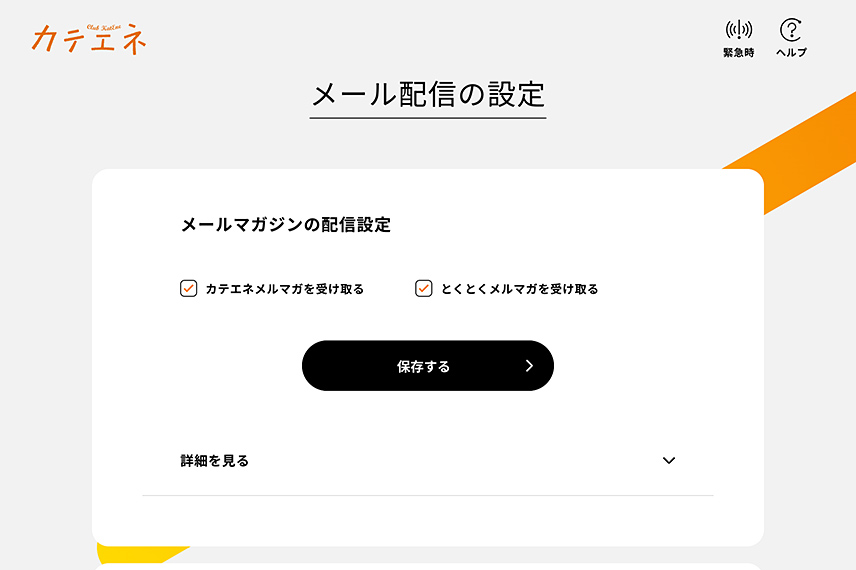This screenshot has height=570, width=856.
Task: Uncheck the カテエネメルマガ checkbox
Action: (188, 289)
